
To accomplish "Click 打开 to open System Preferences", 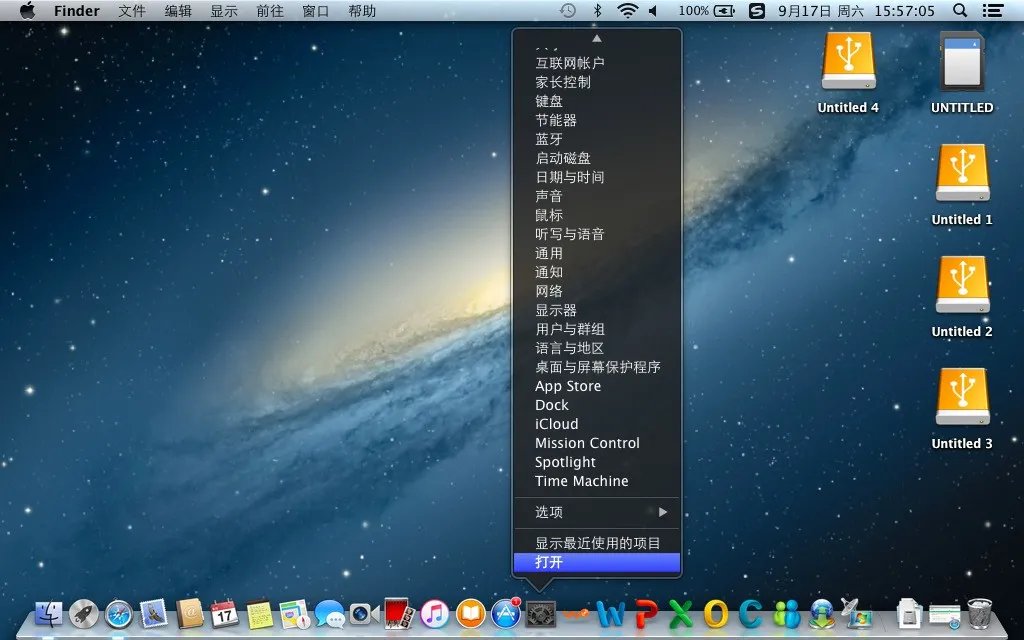I will click(597, 562).
